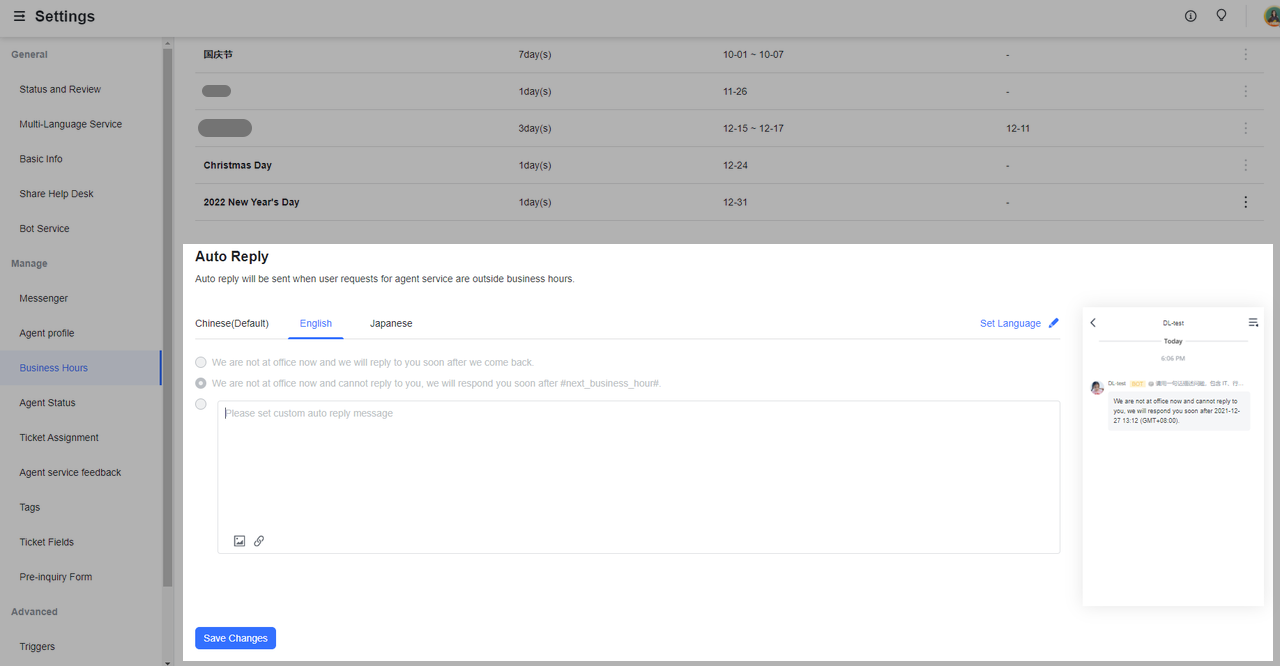The height and width of the screenshot is (666, 1280).
Task: Click the agent avatar in chat preview
Action: tap(1097, 388)
